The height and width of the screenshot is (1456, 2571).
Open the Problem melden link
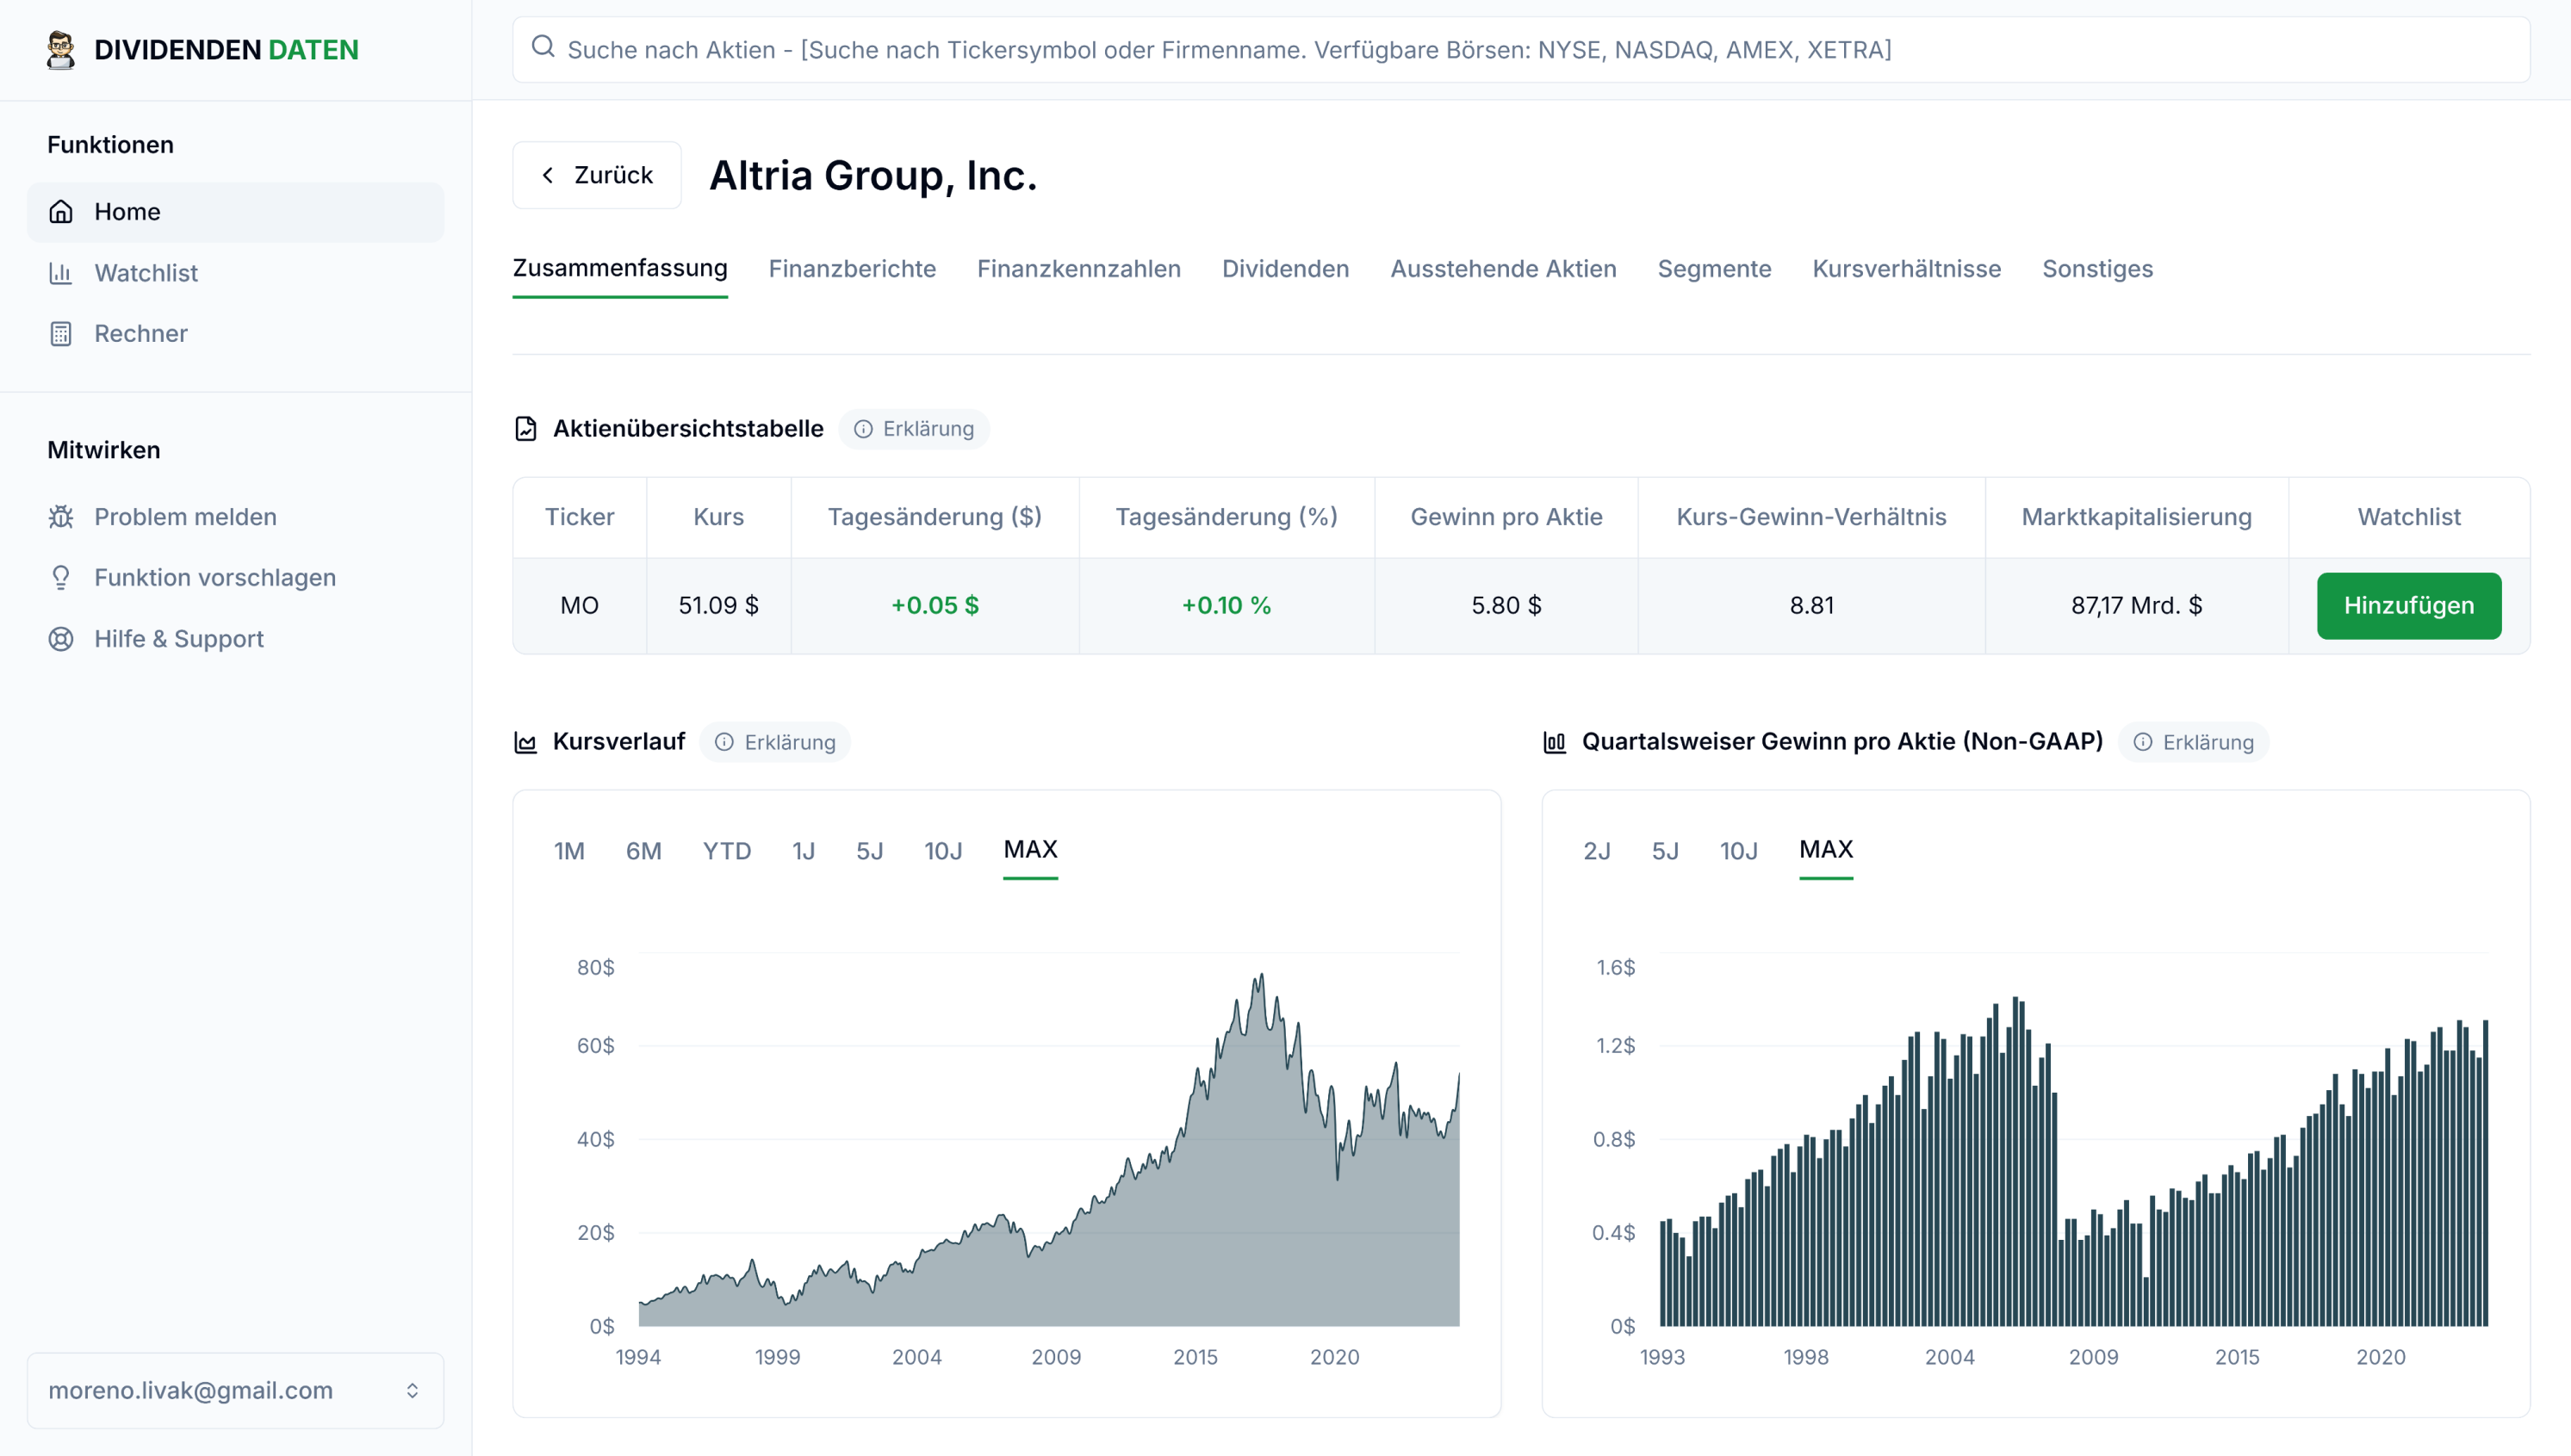click(x=236, y=517)
